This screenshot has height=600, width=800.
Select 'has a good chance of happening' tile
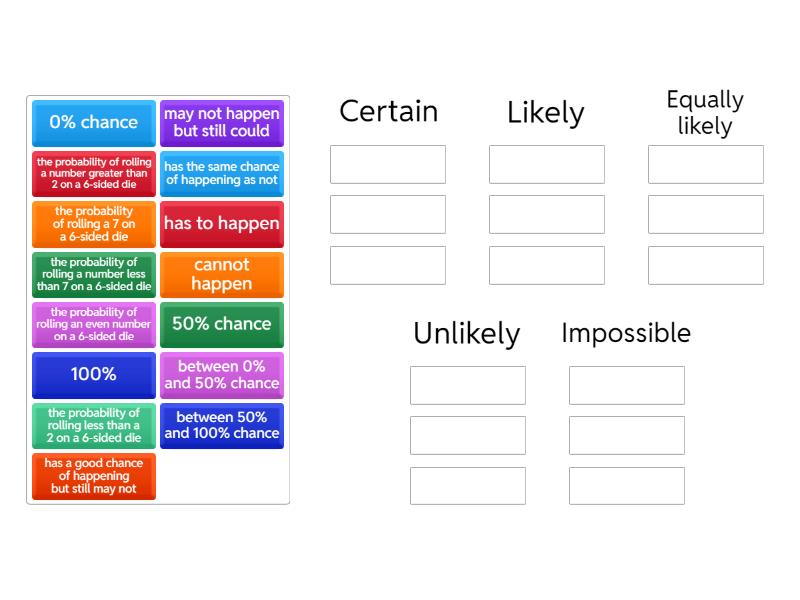pos(94,476)
